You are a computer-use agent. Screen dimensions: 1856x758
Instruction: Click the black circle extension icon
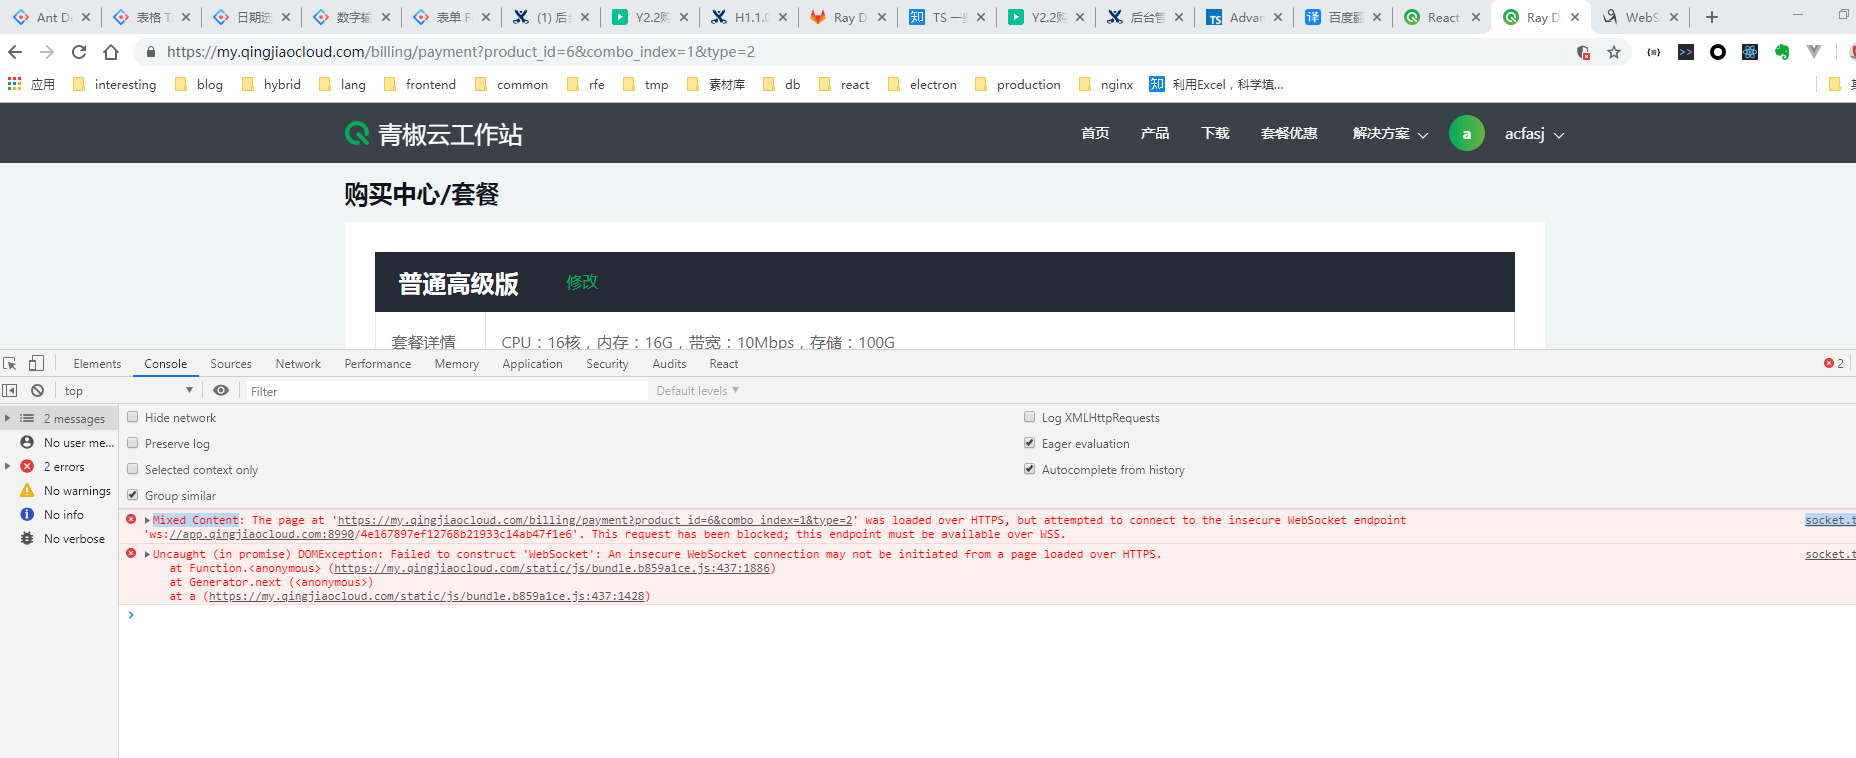pos(1718,52)
